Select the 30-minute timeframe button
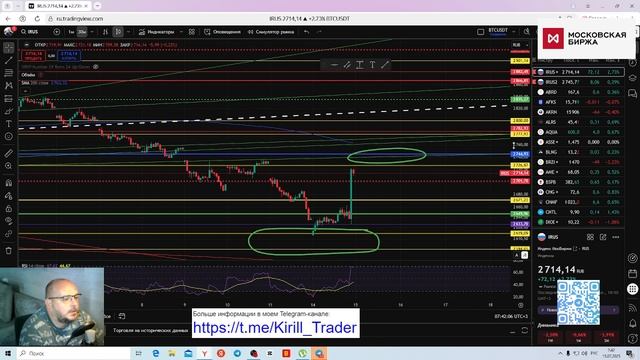 pyautogui.click(x=82, y=32)
